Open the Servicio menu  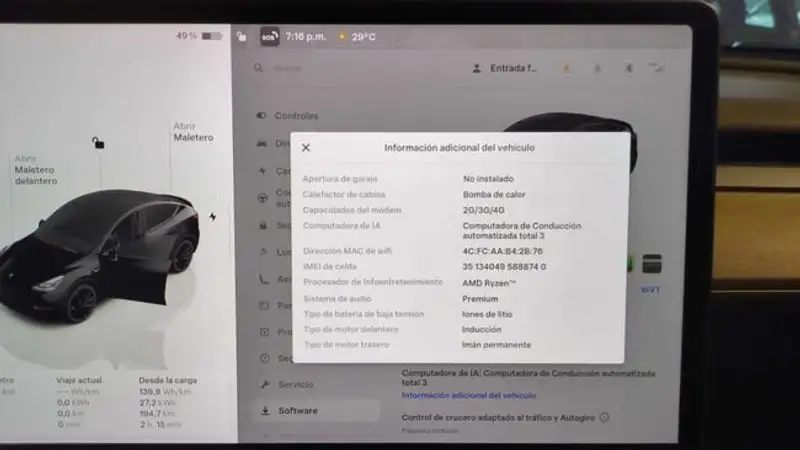coord(296,385)
